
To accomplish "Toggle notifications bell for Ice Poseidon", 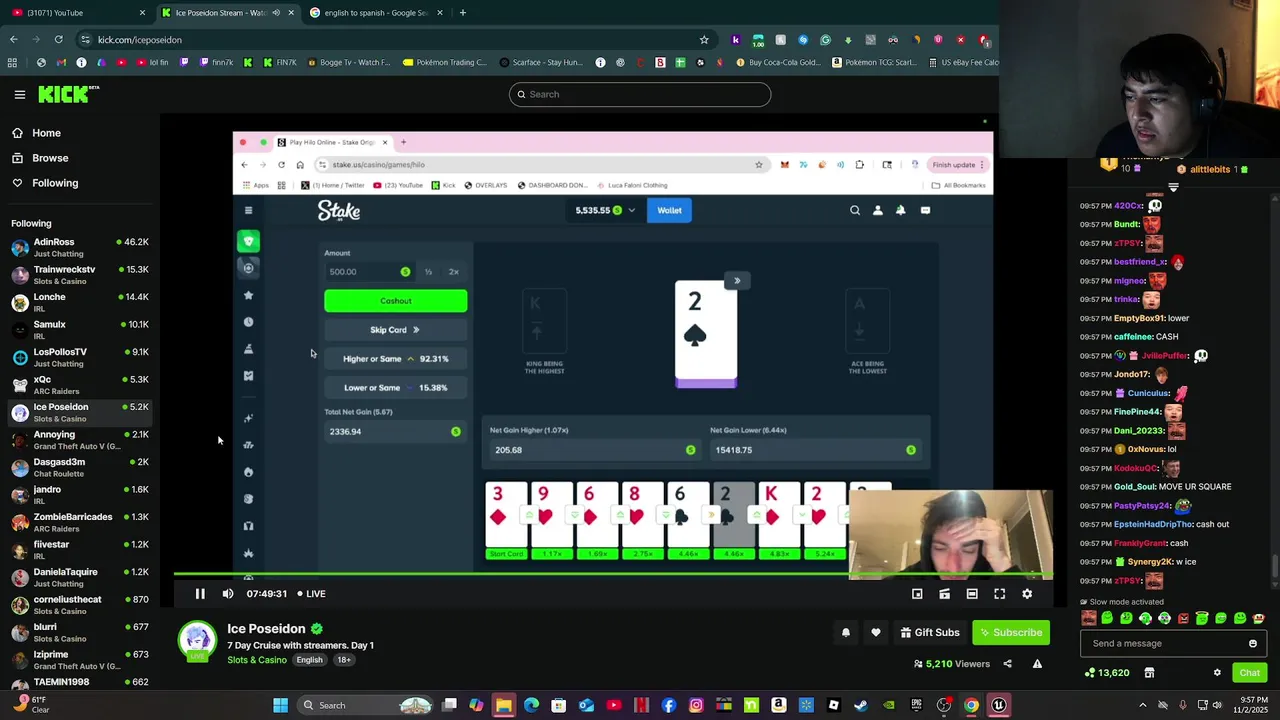I will pyautogui.click(x=846, y=632).
